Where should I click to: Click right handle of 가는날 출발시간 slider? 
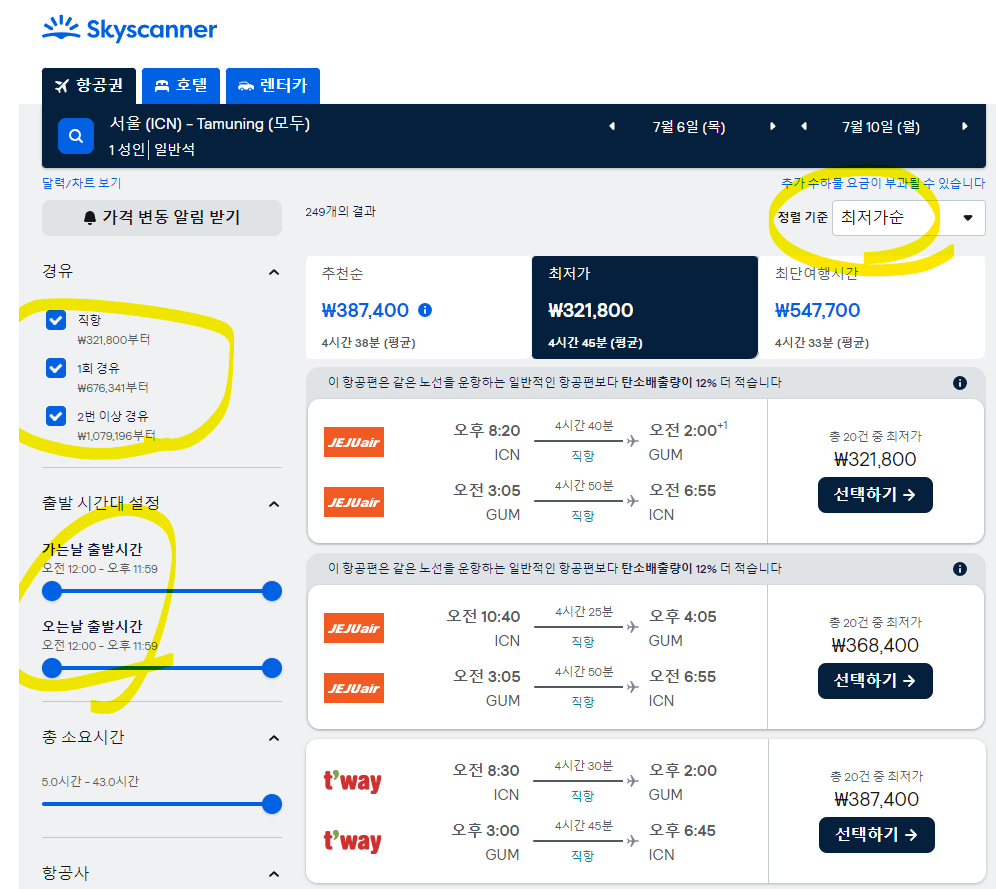coord(272,591)
